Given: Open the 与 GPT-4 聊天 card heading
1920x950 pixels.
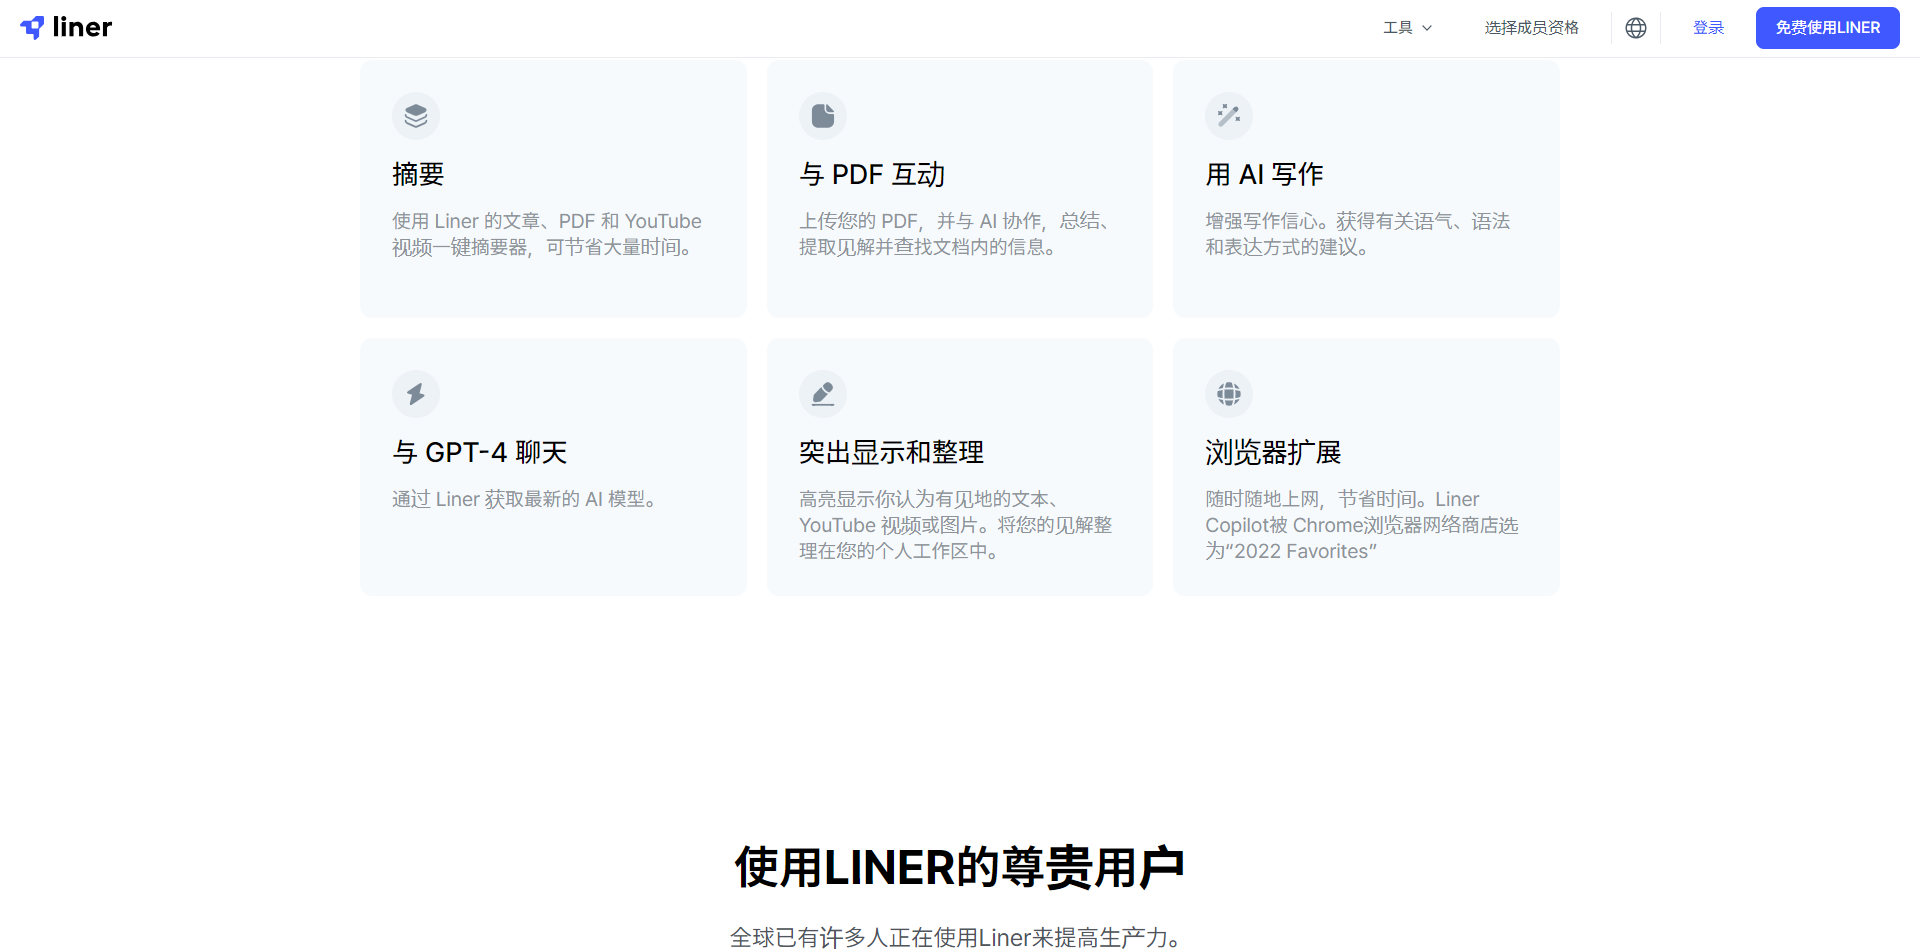Looking at the screenshot, I should [480, 453].
